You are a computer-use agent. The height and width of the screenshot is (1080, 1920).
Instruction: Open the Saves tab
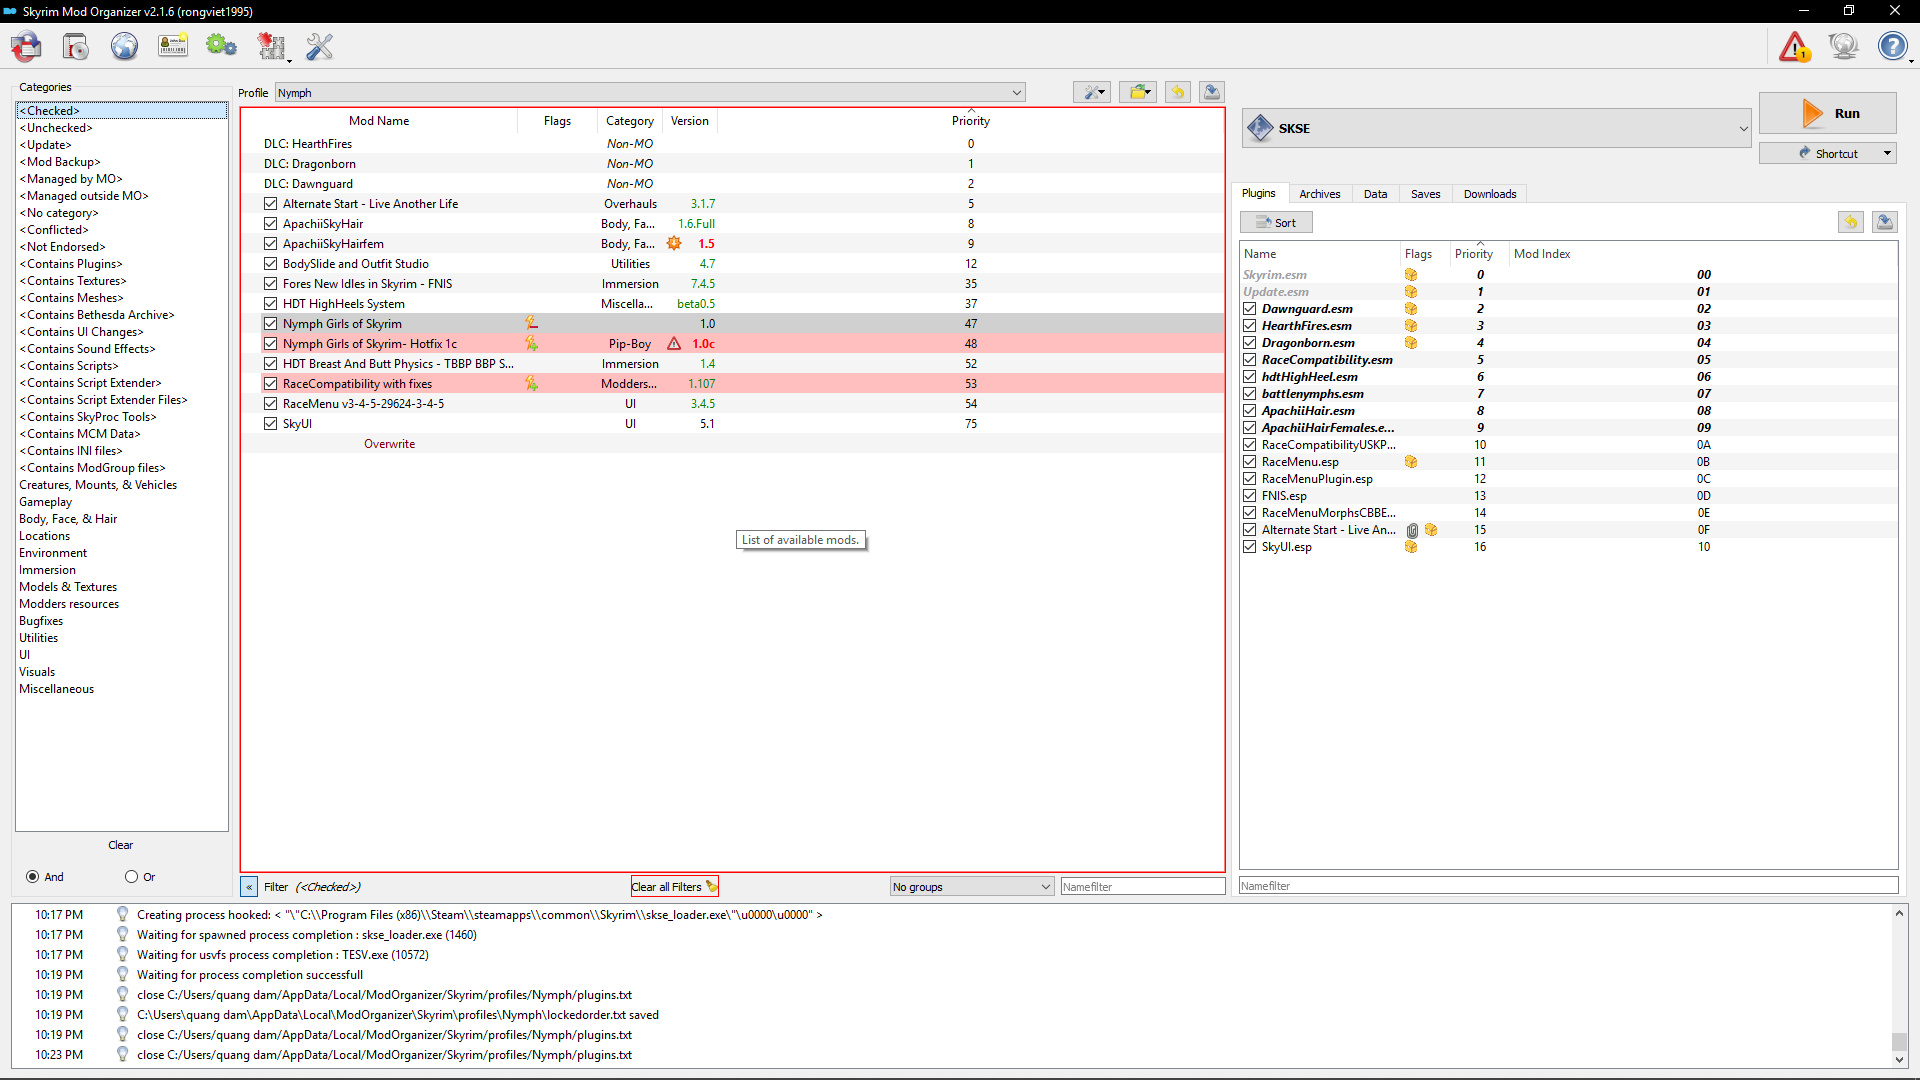tap(1425, 193)
